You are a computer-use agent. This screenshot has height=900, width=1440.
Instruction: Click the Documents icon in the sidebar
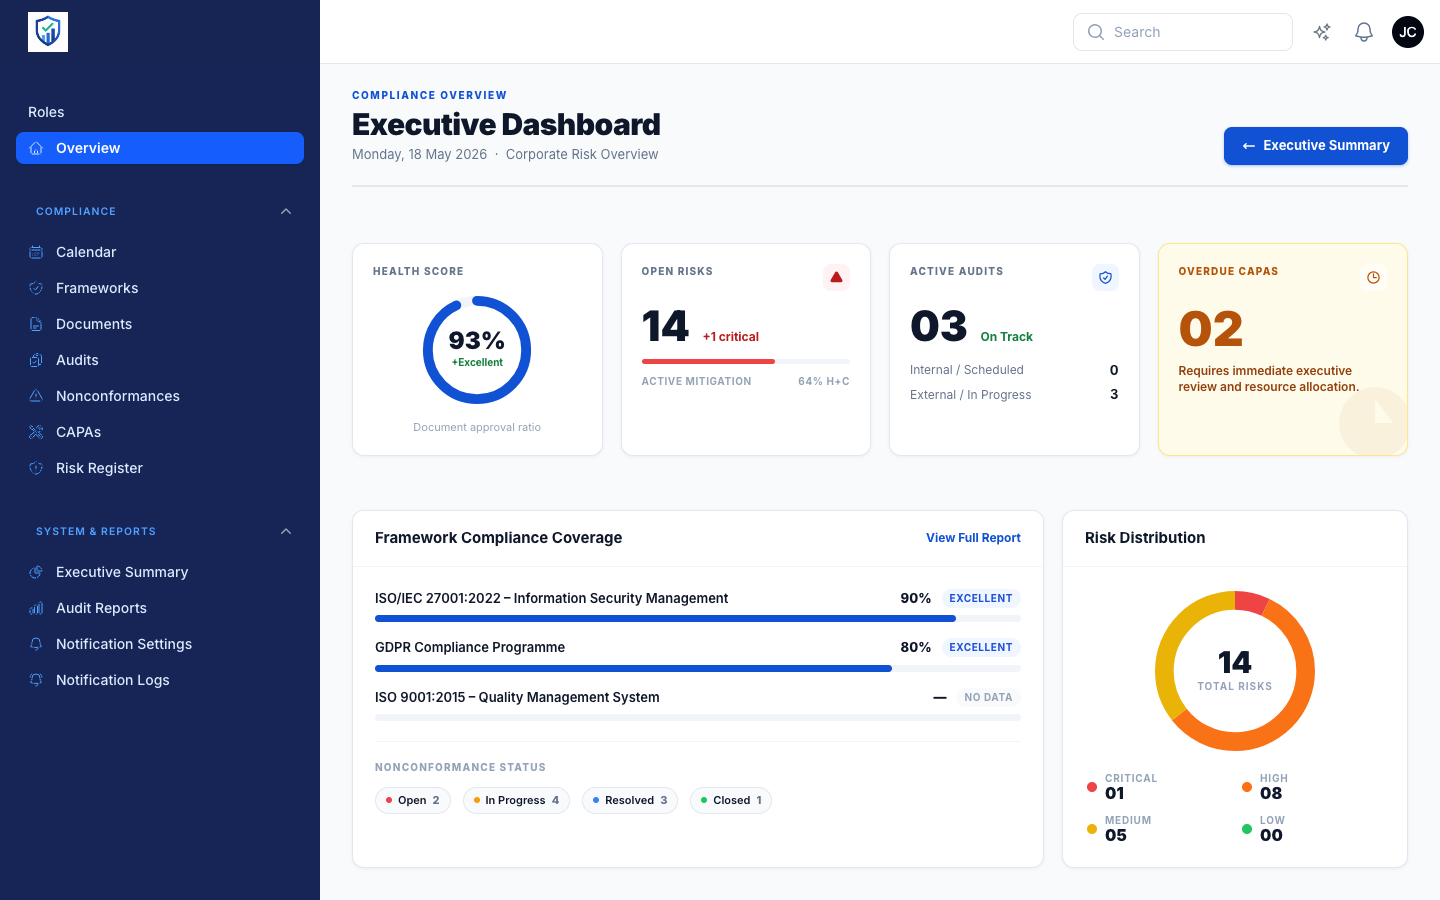(x=36, y=324)
